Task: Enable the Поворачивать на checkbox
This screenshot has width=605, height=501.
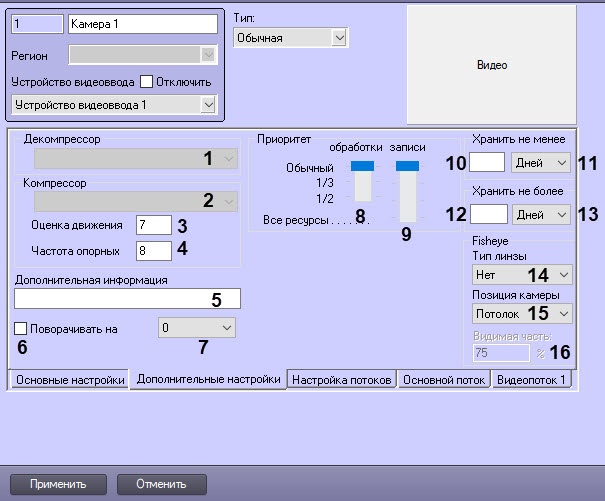Action: 22,328
